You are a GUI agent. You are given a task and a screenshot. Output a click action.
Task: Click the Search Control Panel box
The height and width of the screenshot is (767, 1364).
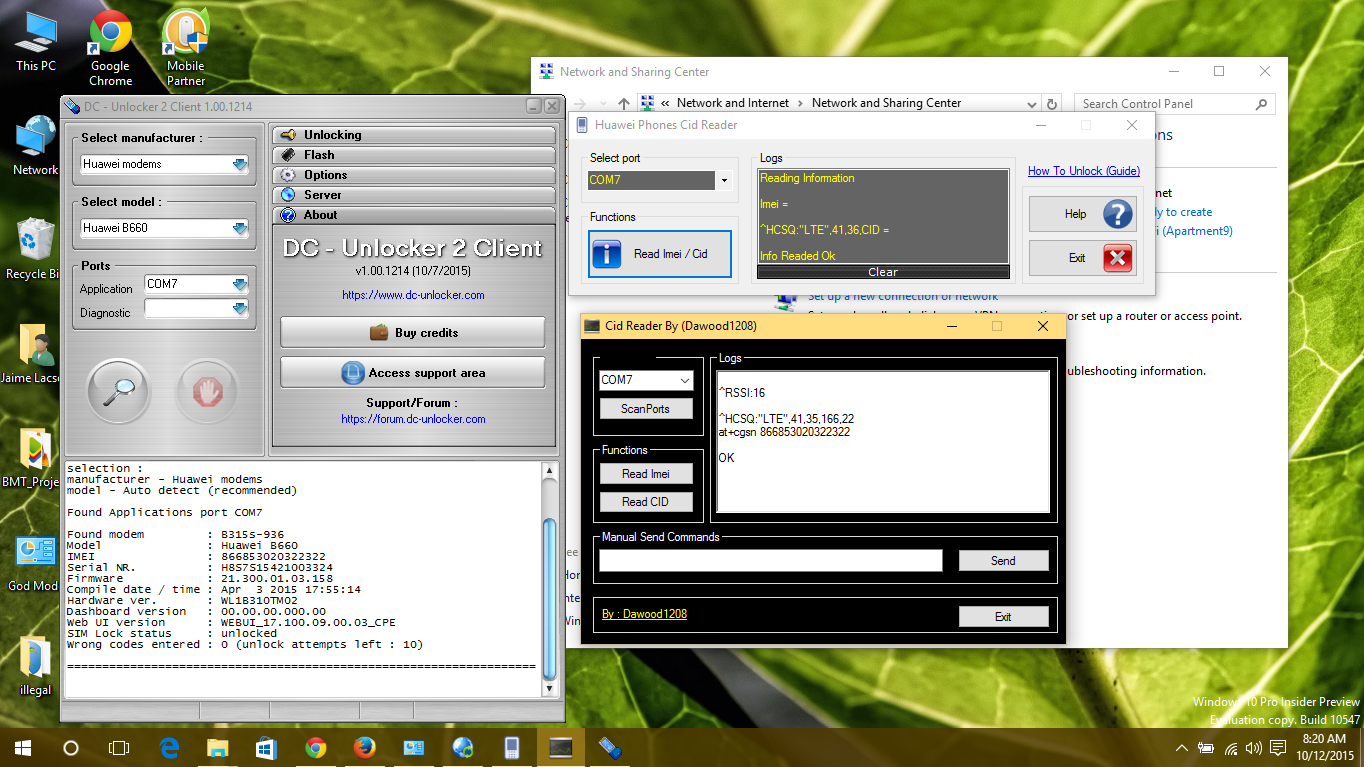point(1174,103)
